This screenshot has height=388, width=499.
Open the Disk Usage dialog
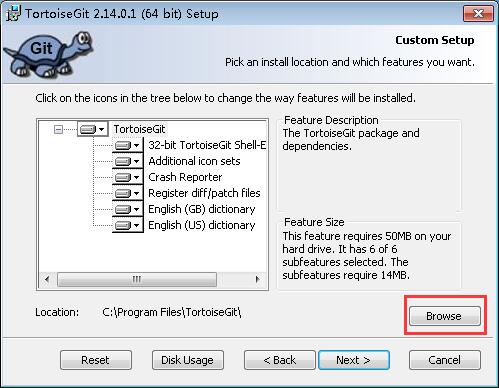tap(188, 360)
